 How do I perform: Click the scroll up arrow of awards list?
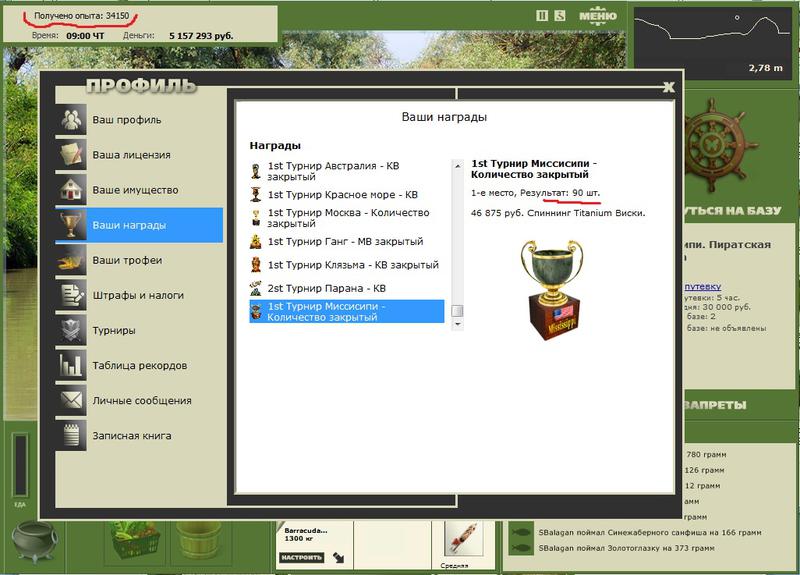tap(458, 165)
